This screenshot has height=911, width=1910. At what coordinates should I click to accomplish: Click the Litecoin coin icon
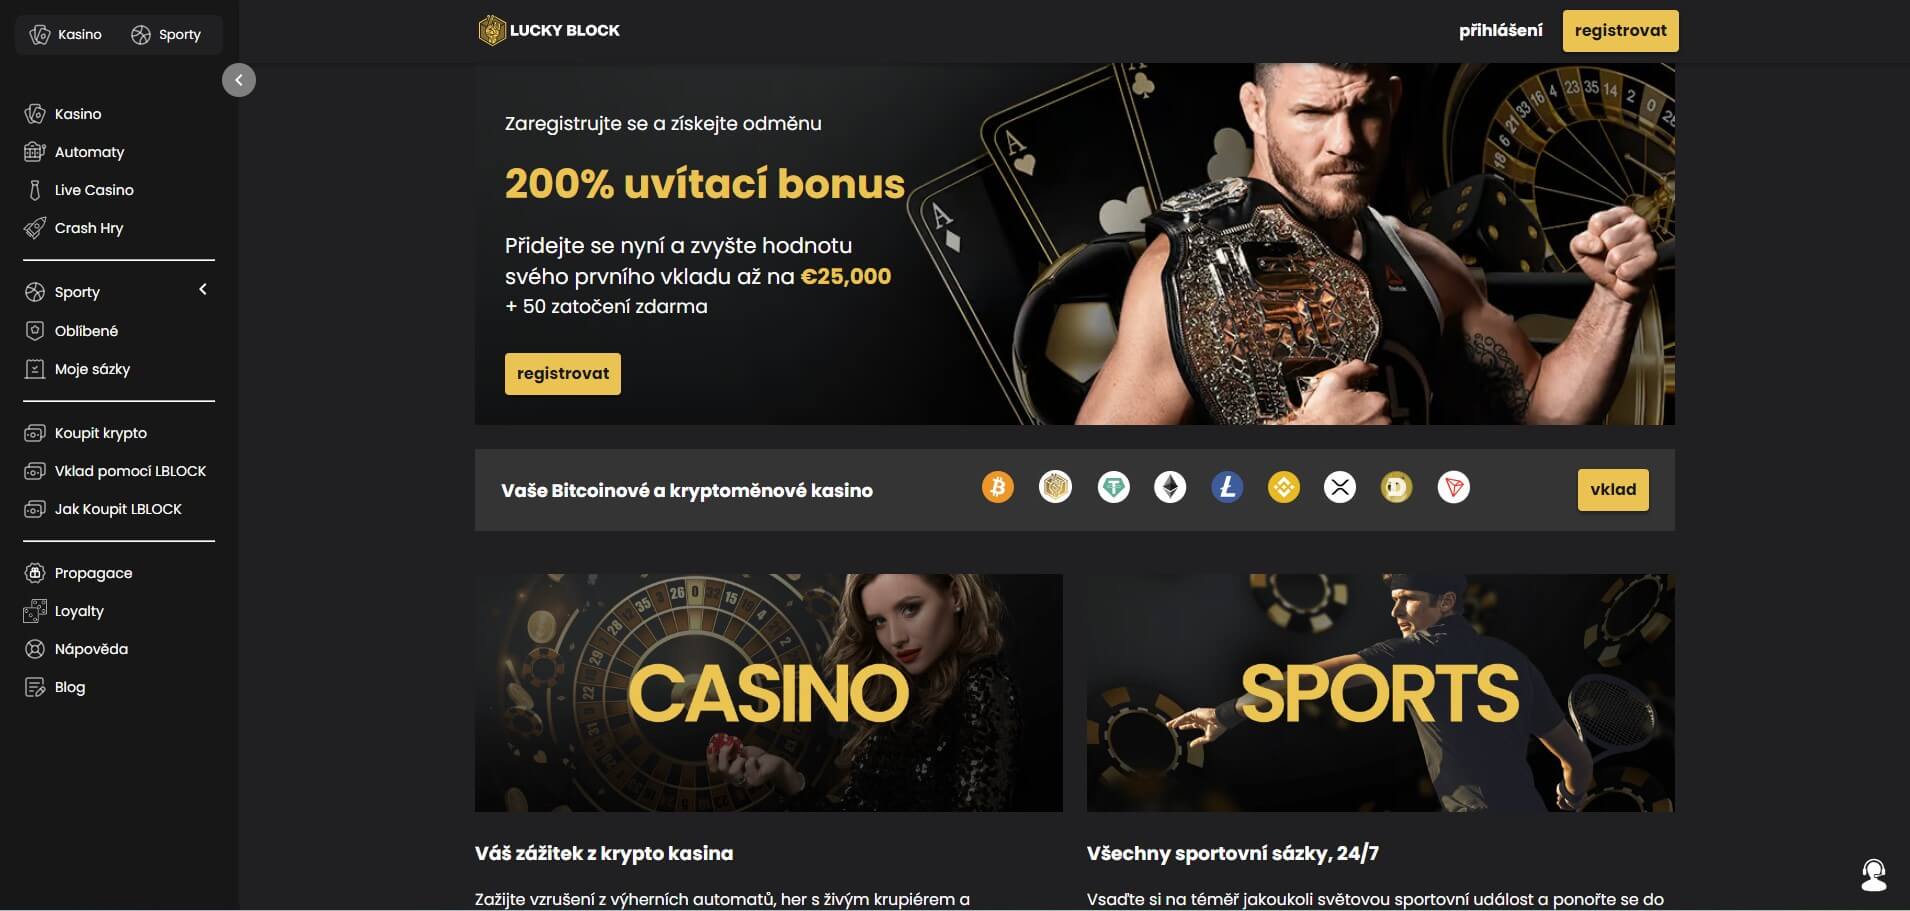pyautogui.click(x=1227, y=488)
